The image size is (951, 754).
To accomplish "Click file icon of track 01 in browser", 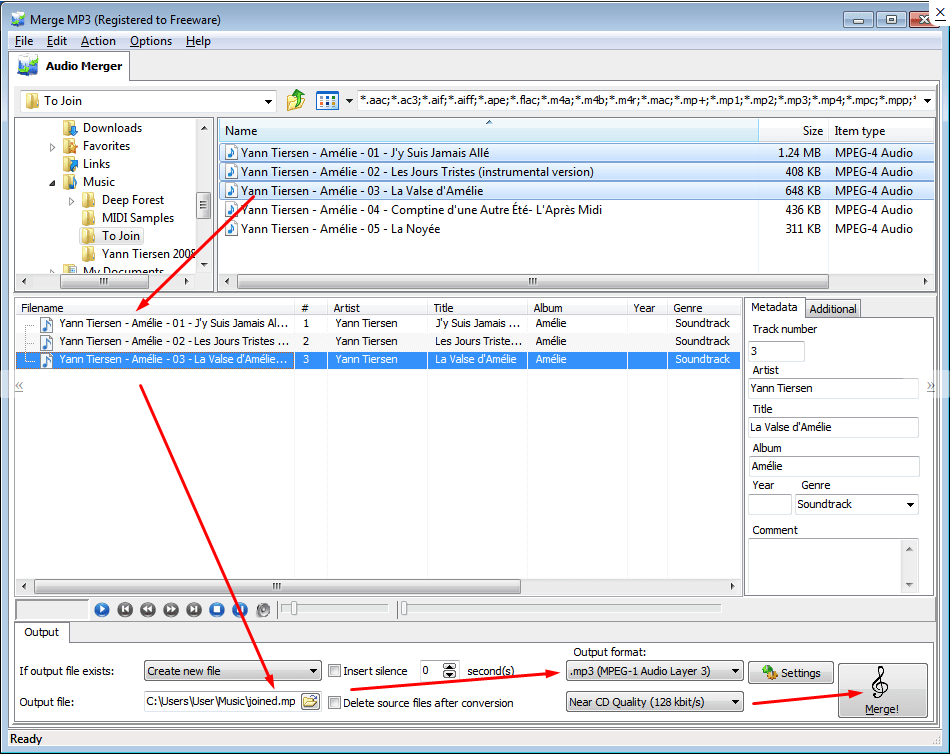I will pyautogui.click(x=231, y=152).
